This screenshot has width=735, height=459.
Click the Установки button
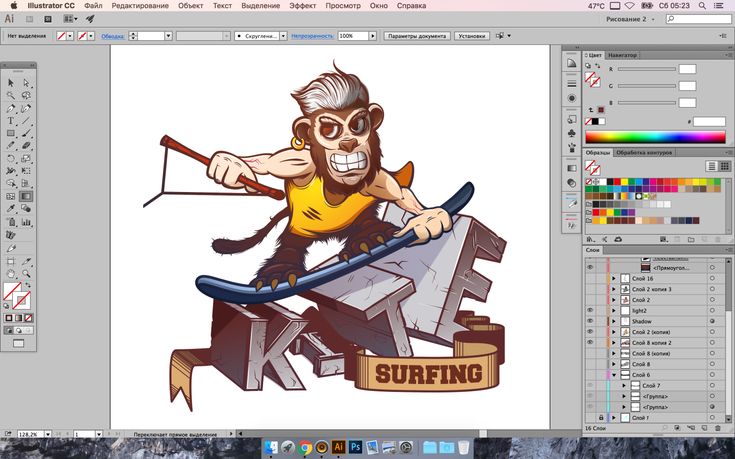coord(472,36)
